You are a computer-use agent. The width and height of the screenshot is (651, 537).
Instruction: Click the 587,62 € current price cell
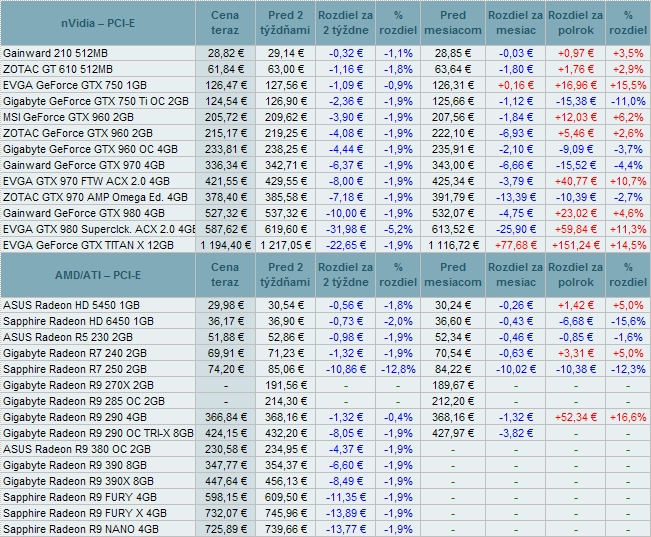(x=225, y=229)
